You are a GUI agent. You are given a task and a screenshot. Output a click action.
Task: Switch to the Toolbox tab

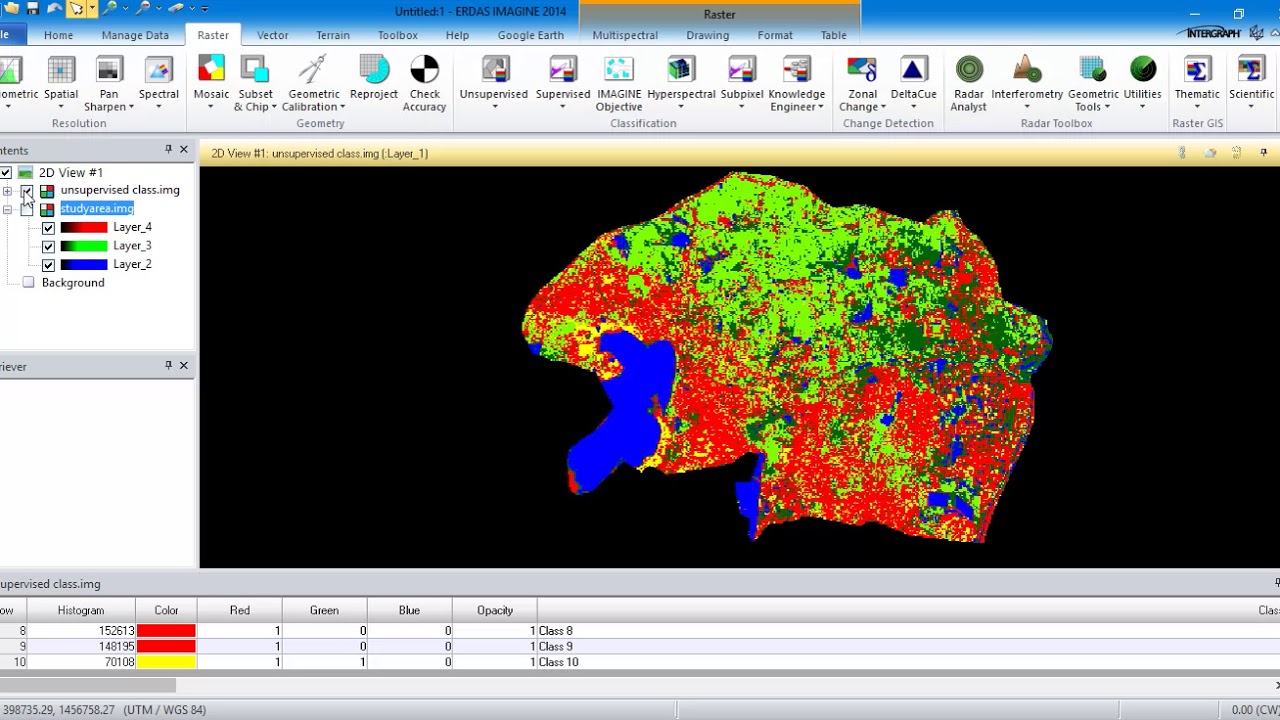click(397, 35)
